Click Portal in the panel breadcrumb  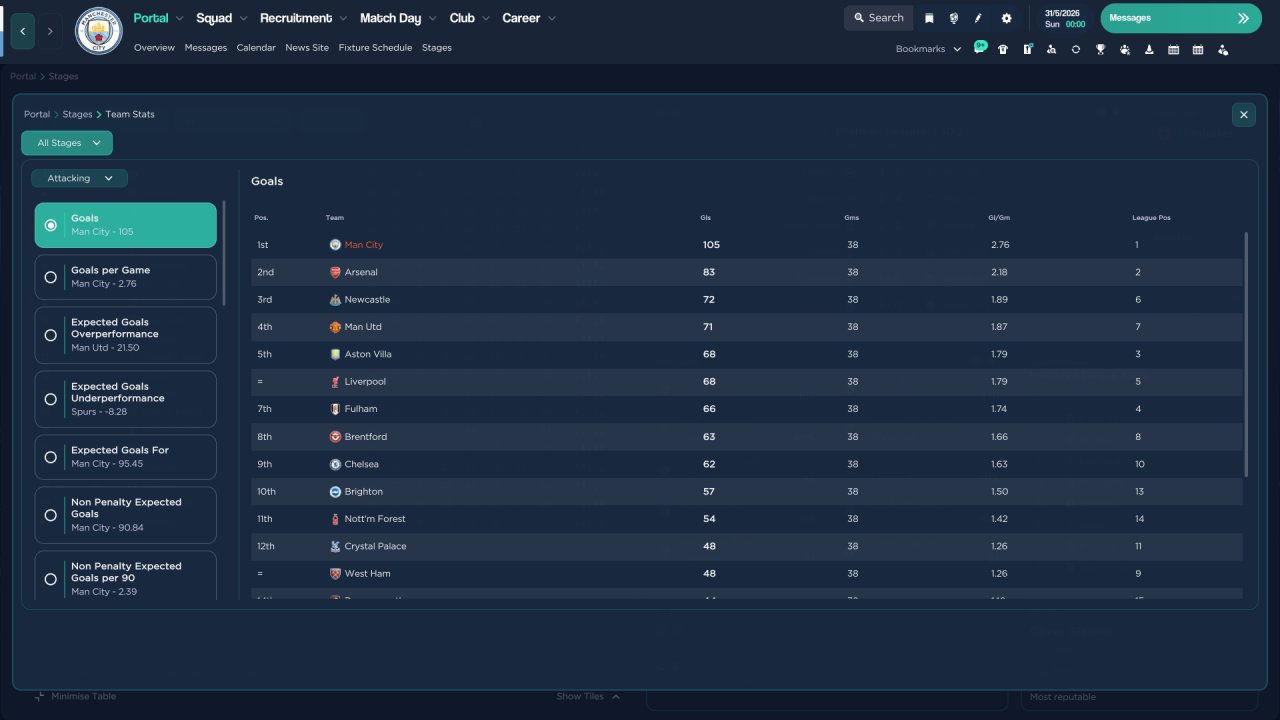pyautogui.click(x=37, y=114)
